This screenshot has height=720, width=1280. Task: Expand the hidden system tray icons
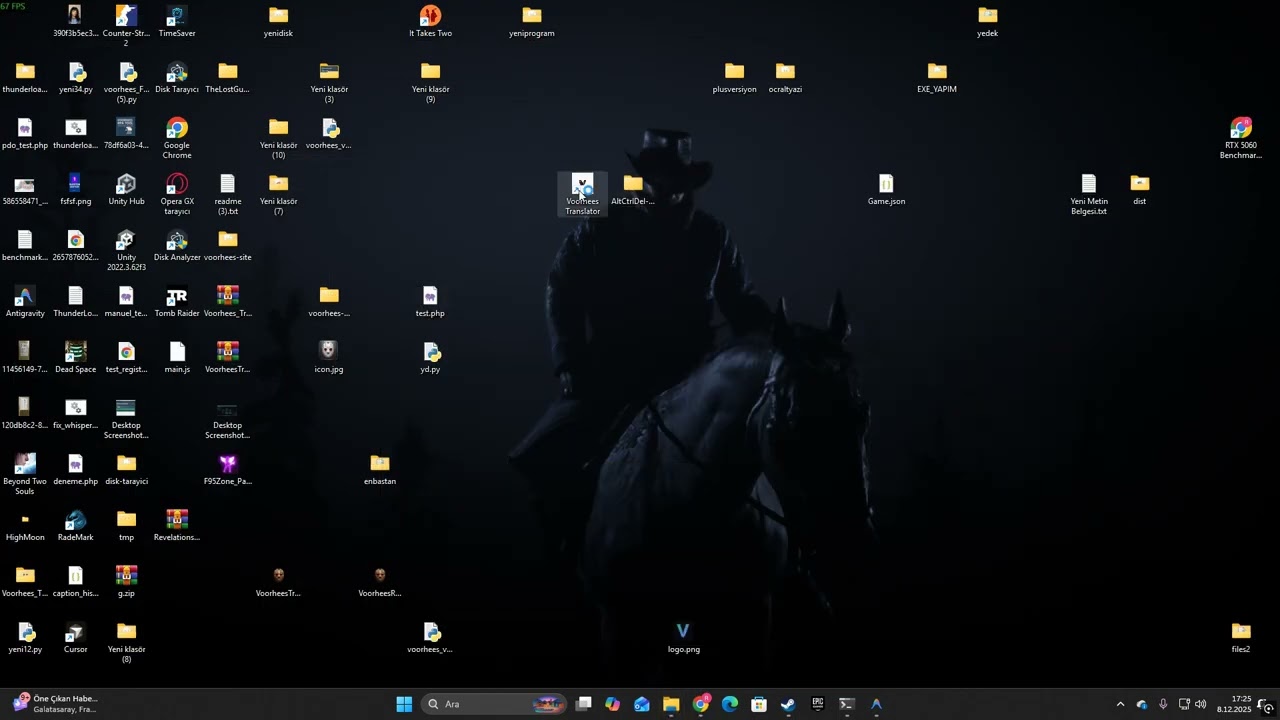pyautogui.click(x=1120, y=704)
